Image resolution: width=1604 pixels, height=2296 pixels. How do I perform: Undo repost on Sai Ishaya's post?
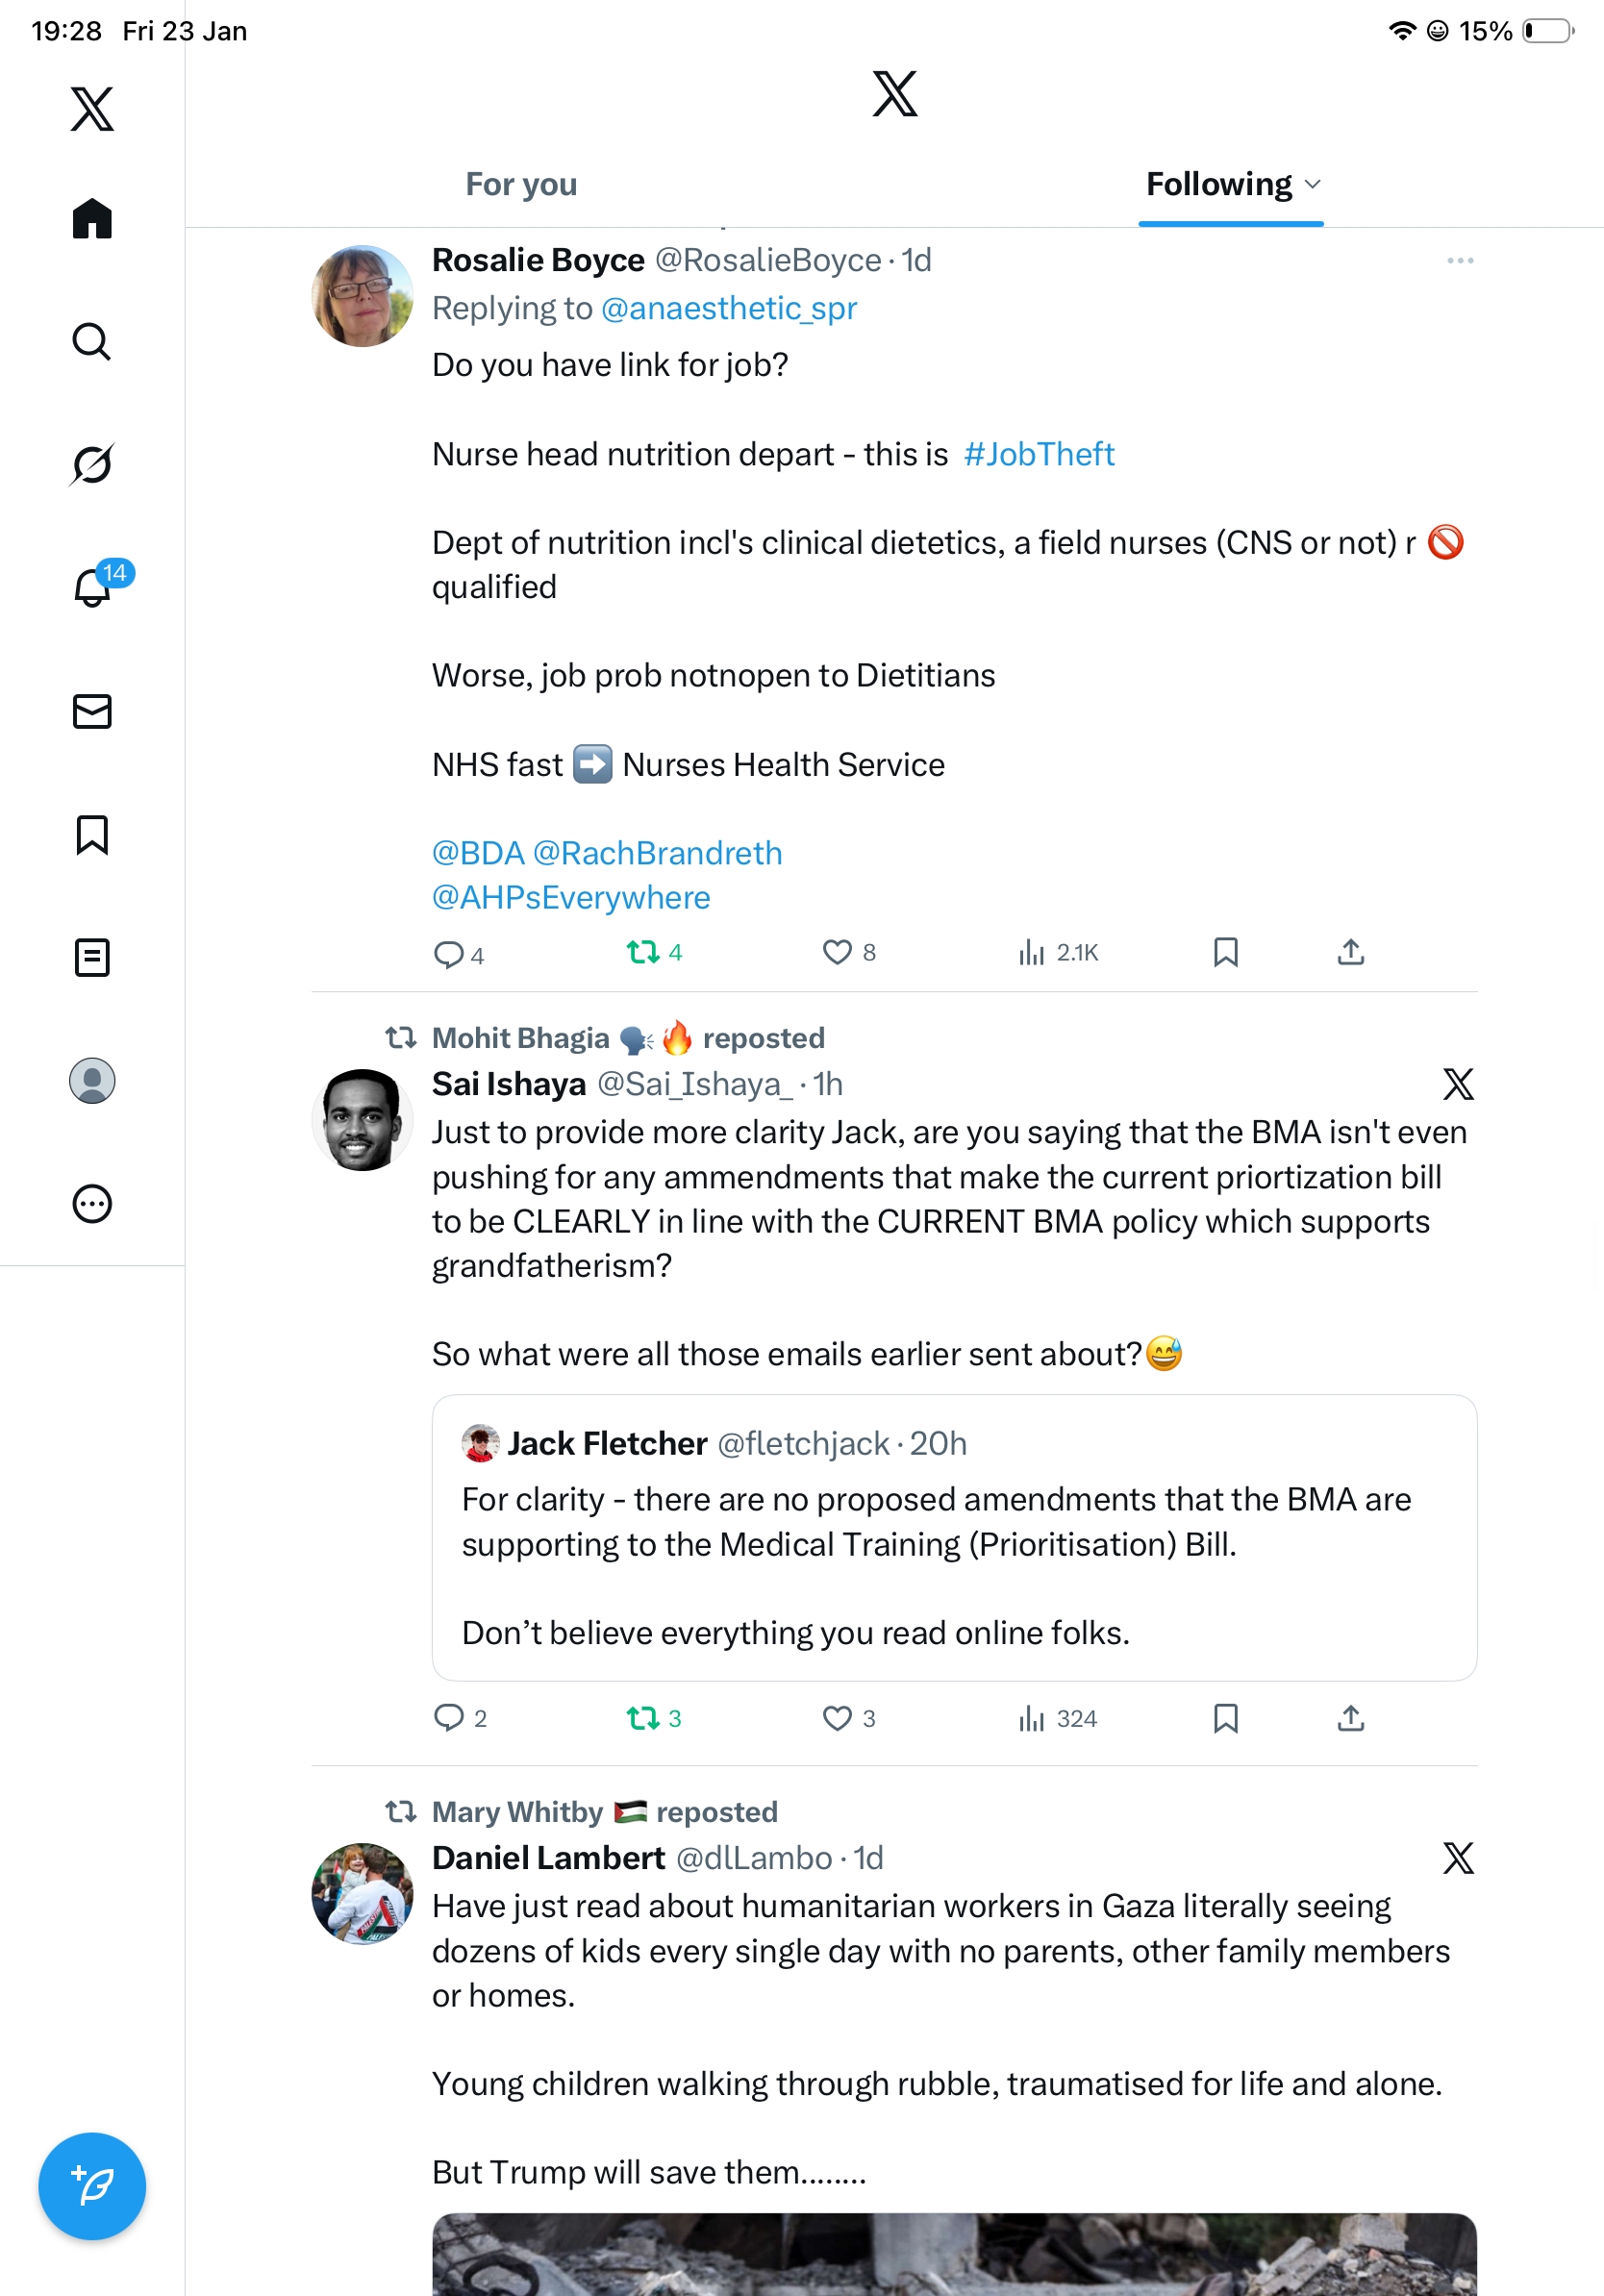pos(642,1718)
